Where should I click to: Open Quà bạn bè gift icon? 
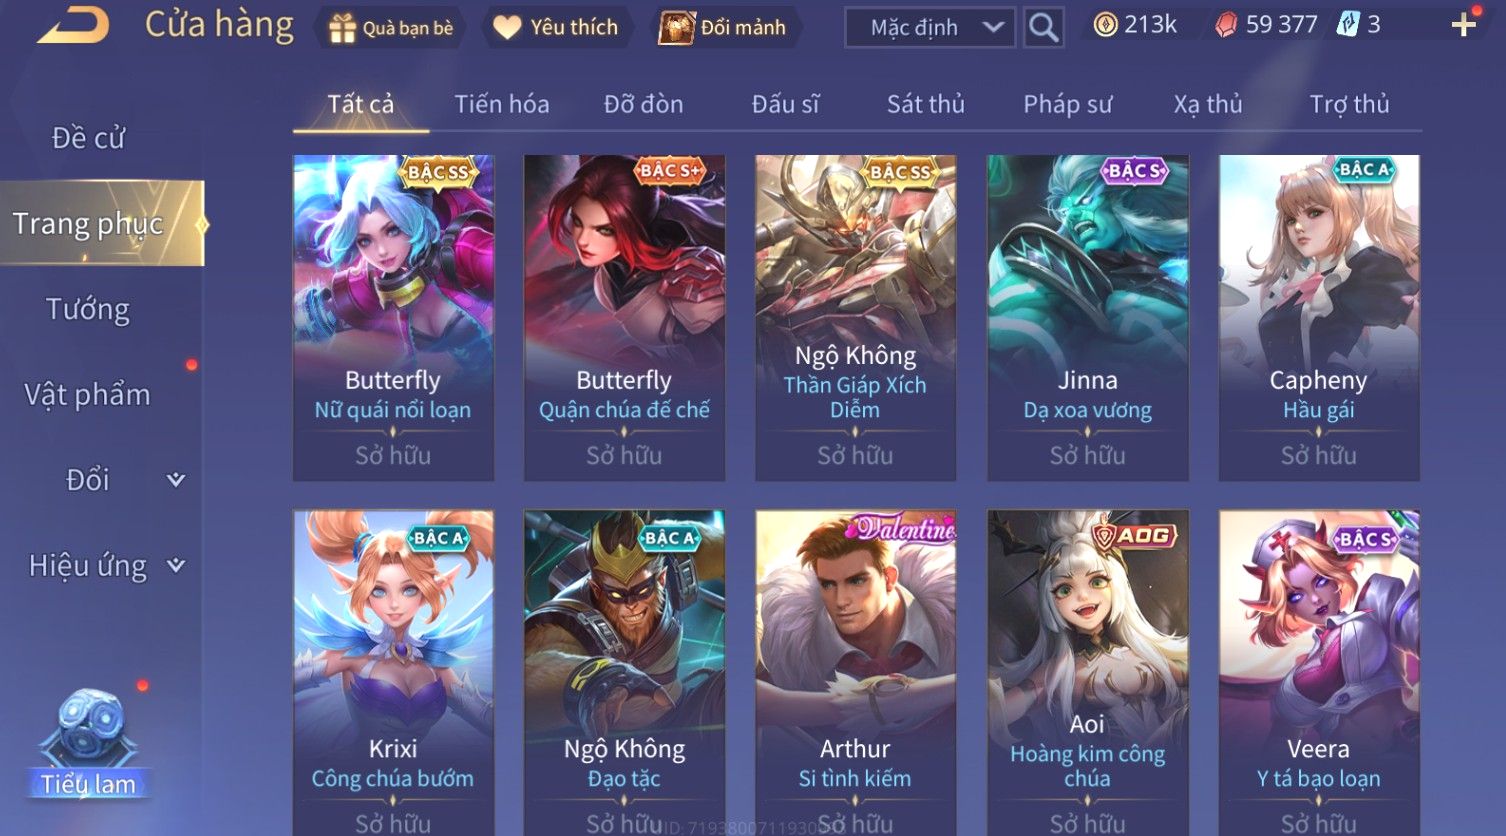tap(343, 28)
